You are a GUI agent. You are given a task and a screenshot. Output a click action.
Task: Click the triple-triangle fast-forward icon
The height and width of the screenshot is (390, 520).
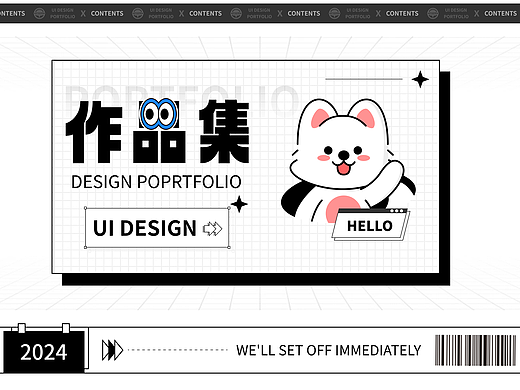click(112, 350)
